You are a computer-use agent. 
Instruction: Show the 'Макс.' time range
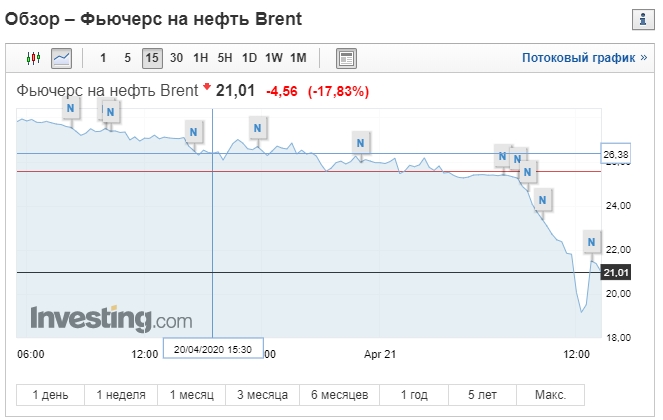(x=551, y=394)
